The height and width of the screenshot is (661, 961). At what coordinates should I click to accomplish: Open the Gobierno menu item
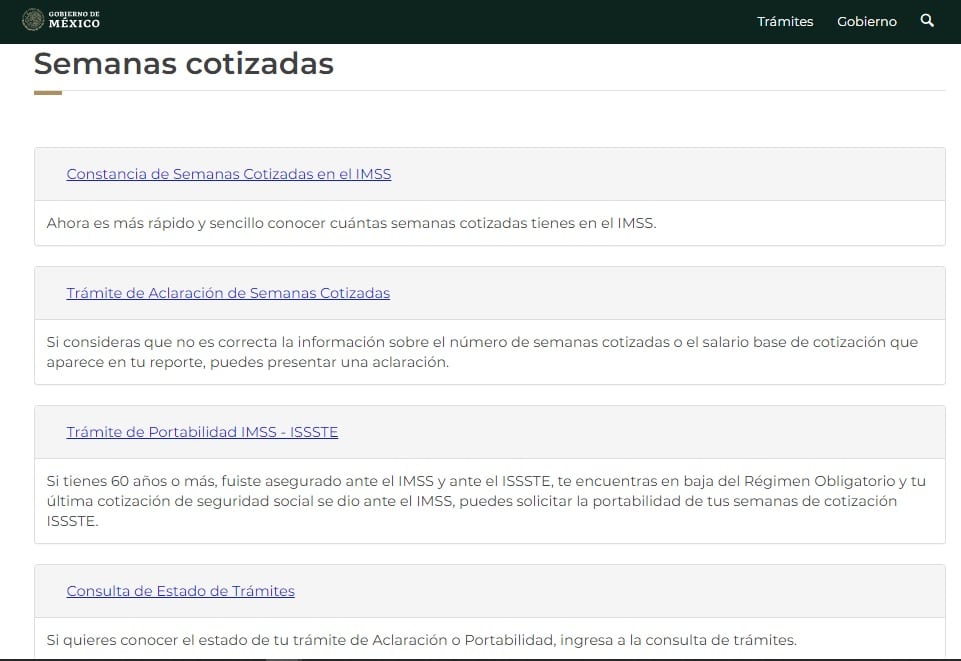pyautogui.click(x=867, y=21)
